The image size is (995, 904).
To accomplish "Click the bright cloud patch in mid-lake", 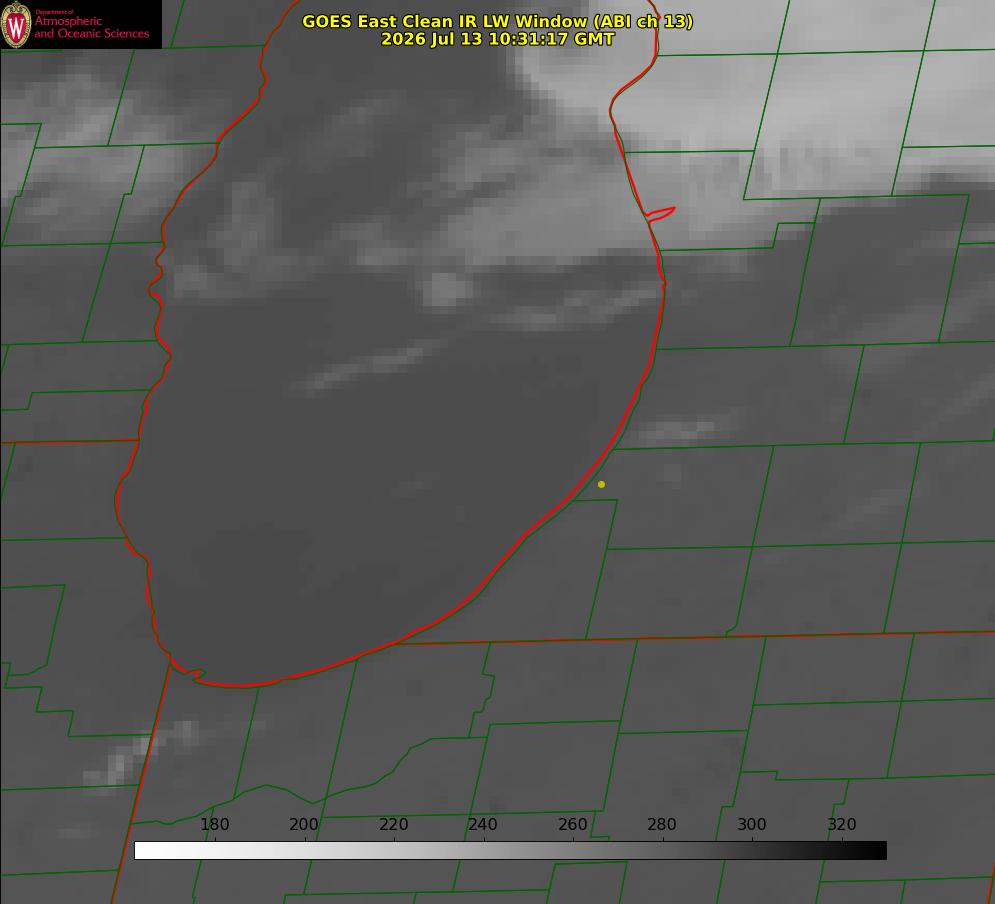I will [x=445, y=289].
